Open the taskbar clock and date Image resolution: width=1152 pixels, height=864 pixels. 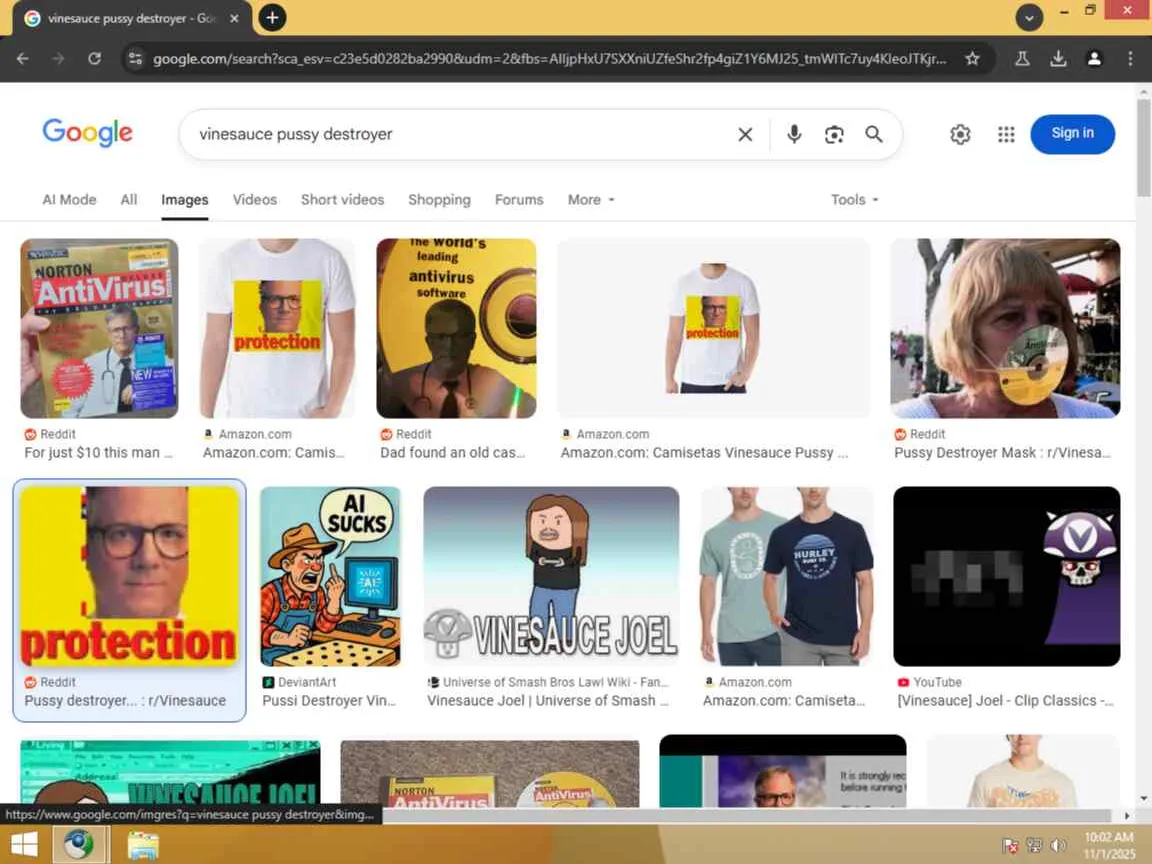tap(1109, 846)
